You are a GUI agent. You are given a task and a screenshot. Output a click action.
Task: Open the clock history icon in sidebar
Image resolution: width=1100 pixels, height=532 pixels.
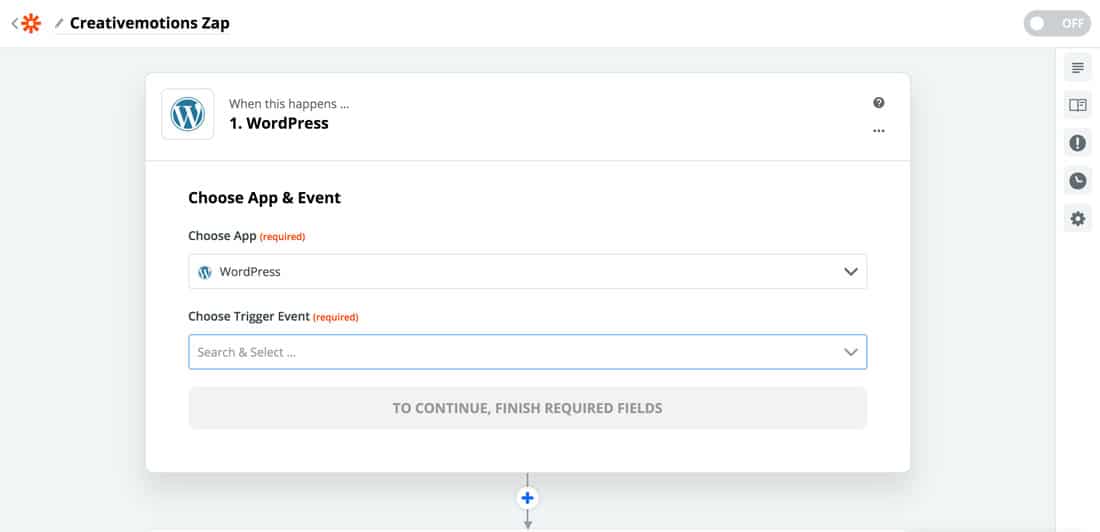pos(1078,181)
